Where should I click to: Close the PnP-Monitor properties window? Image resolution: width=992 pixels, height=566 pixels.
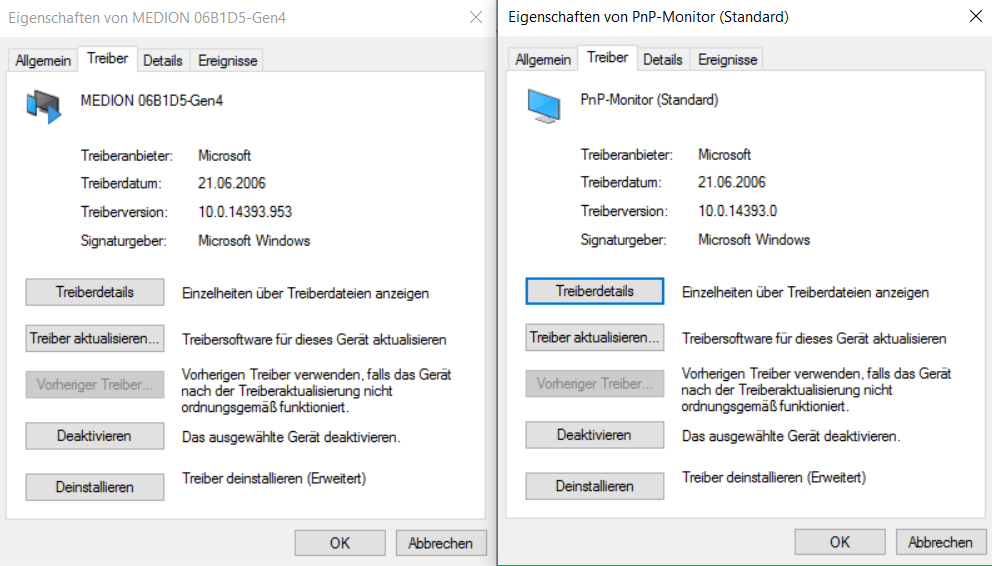pyautogui.click(x=975, y=17)
